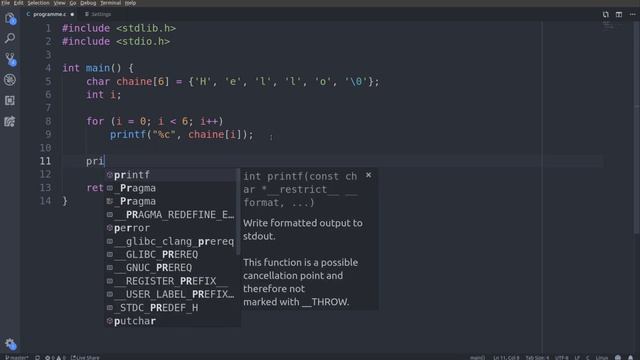The image size is (640, 360).
Task: Click the unsaved dot on programme.c tab
Action: tap(72, 14)
